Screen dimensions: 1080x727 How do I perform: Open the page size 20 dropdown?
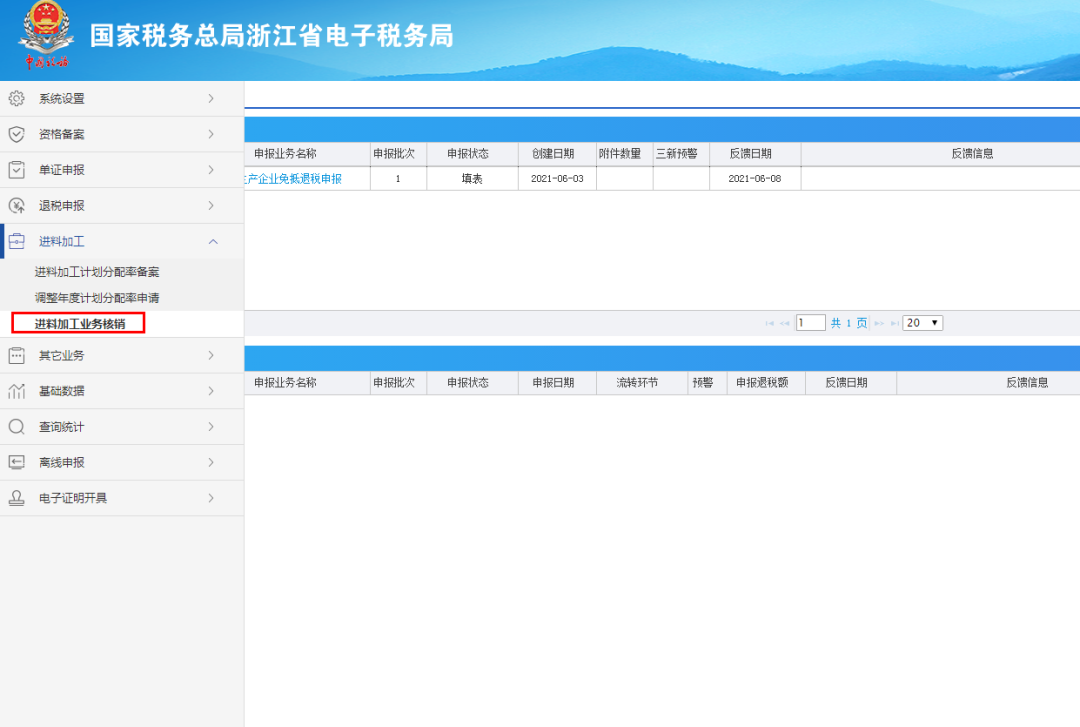[x=922, y=322]
